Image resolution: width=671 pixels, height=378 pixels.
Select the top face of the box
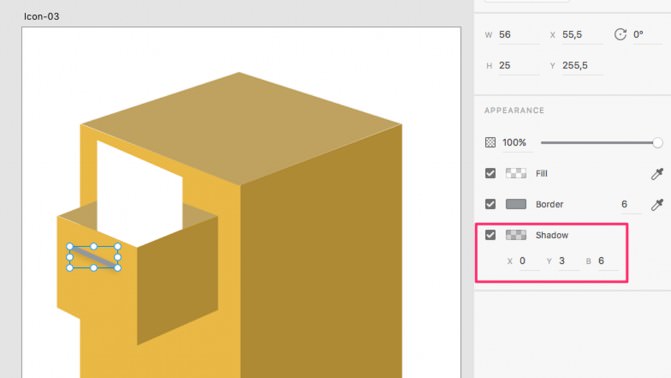[x=240, y=128]
